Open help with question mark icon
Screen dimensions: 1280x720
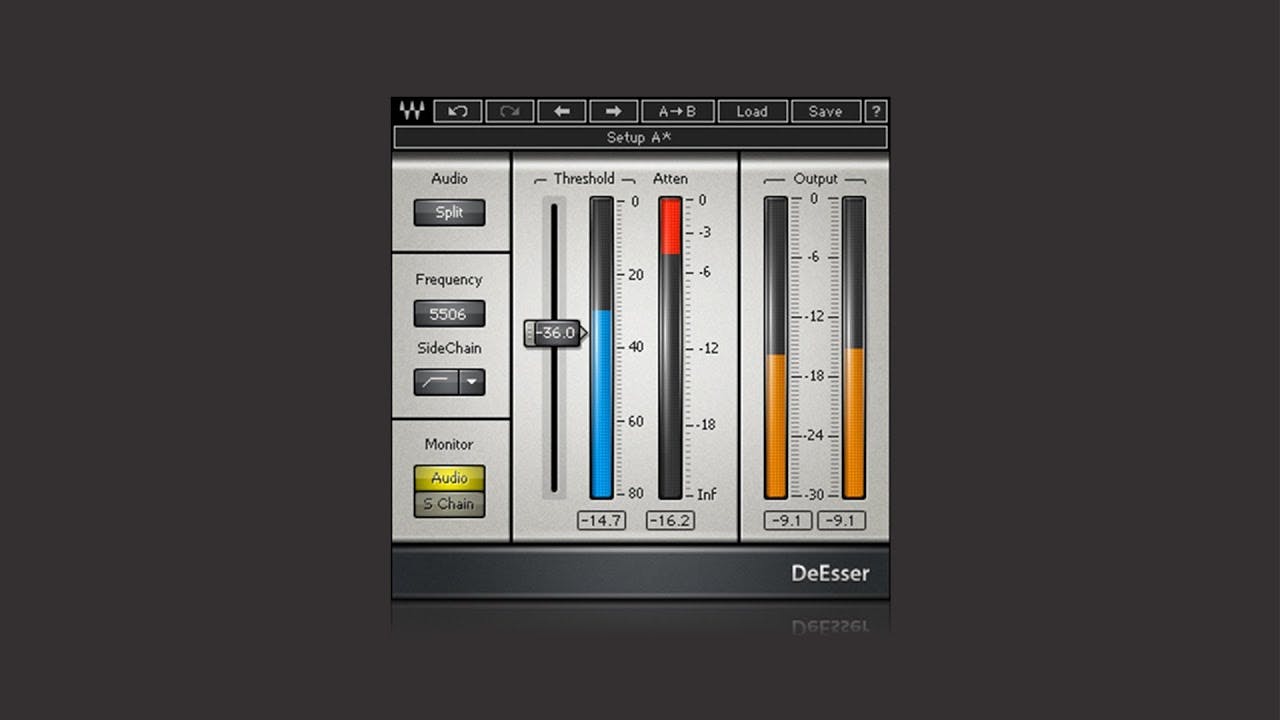click(x=876, y=111)
